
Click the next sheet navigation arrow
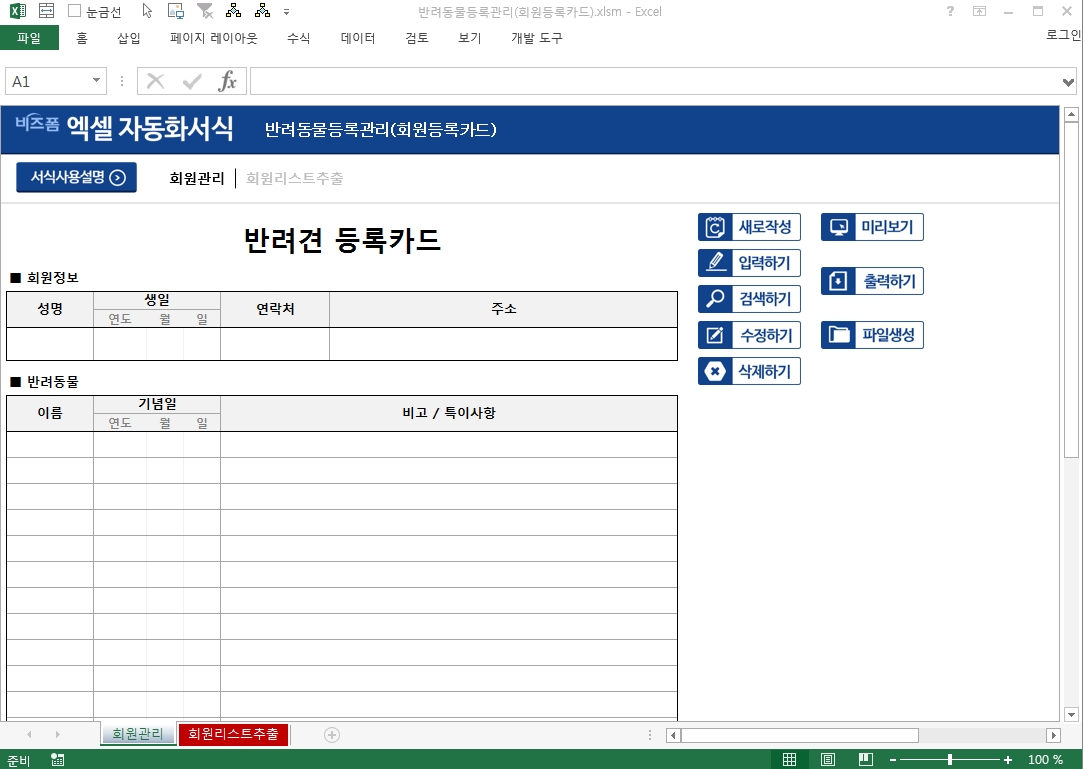coord(57,734)
